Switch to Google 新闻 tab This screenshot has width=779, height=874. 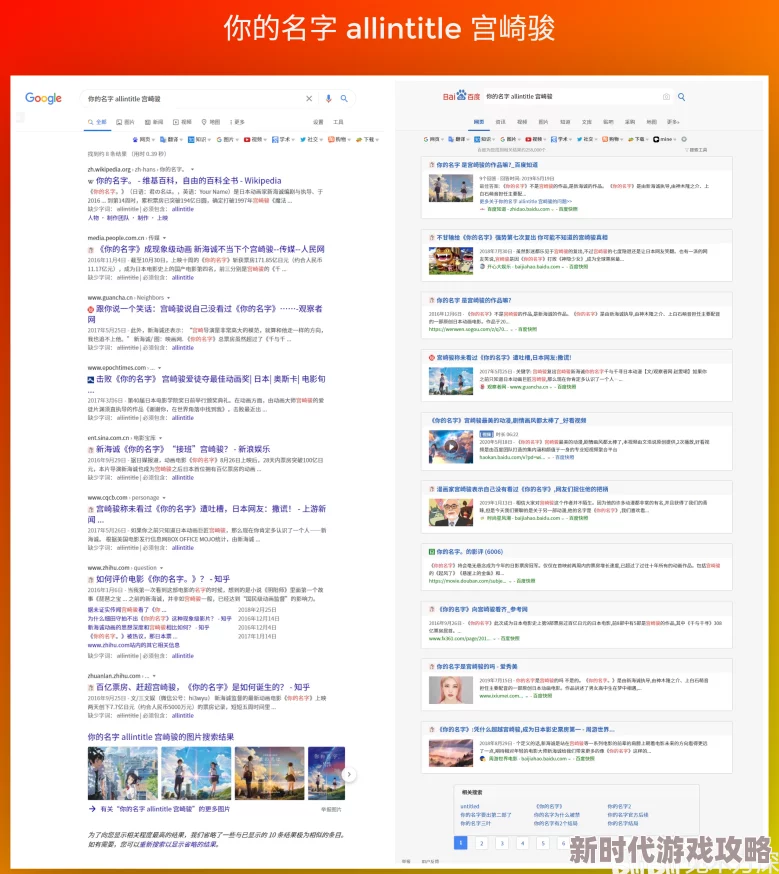(154, 122)
